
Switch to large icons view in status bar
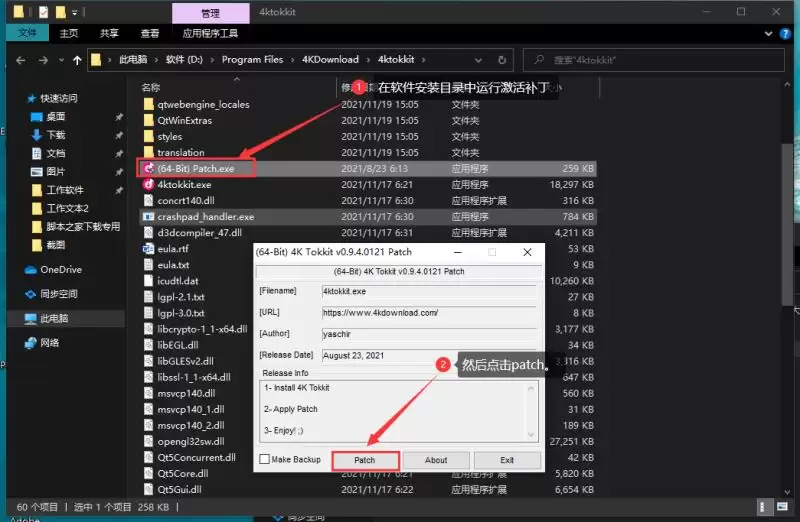[x=782, y=507]
